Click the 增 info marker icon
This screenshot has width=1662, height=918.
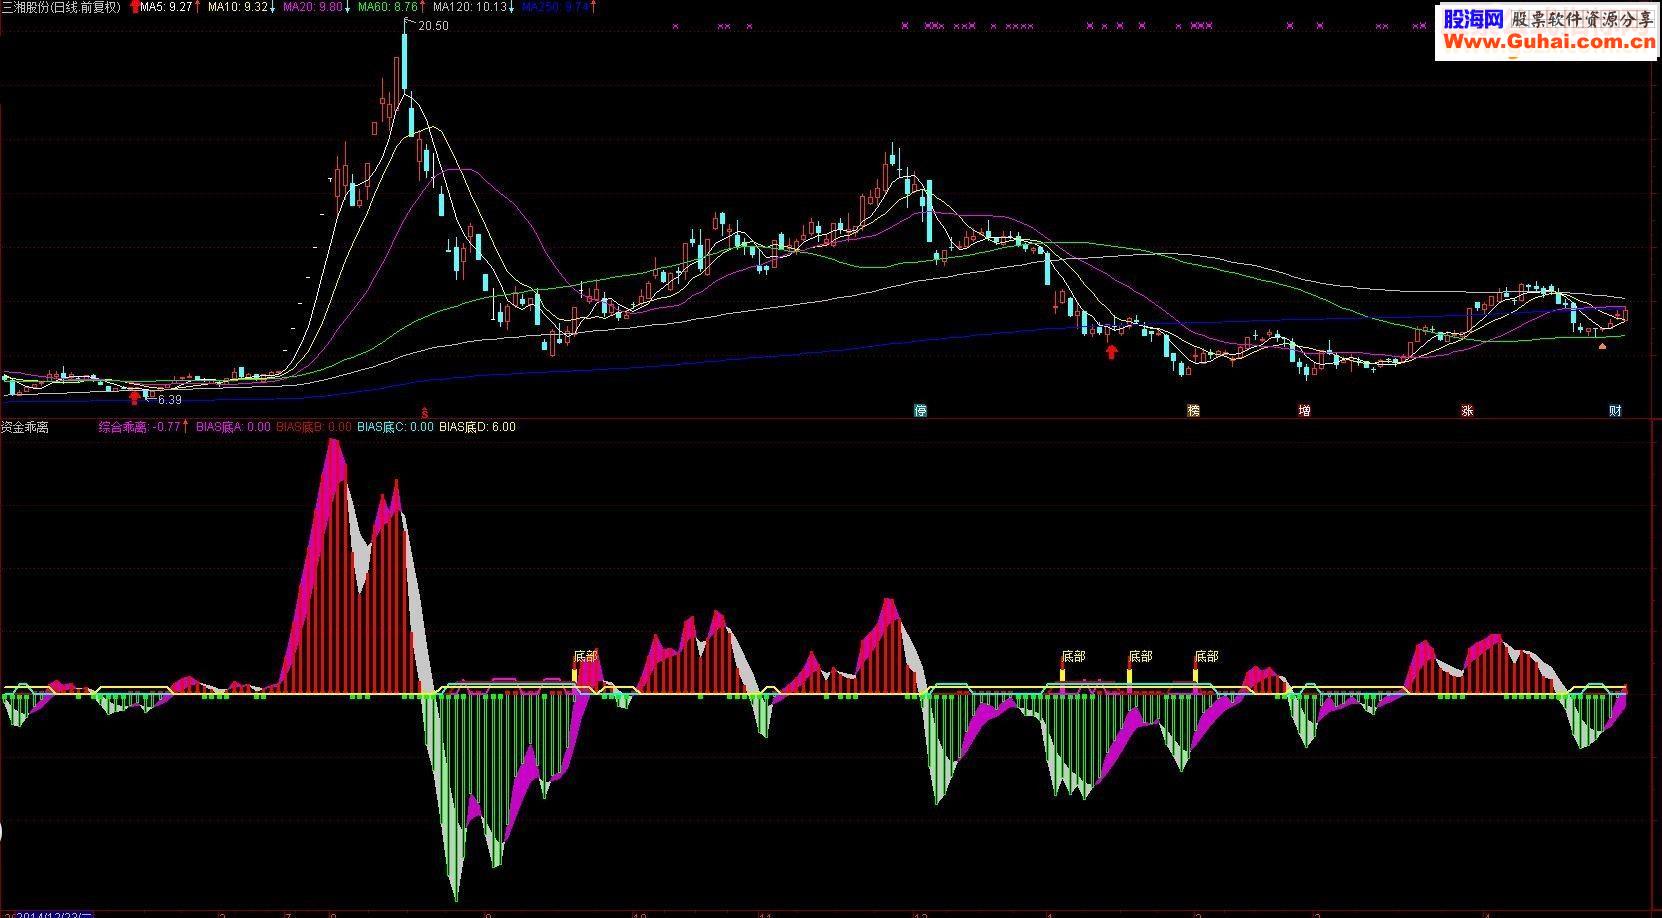[x=1304, y=410]
